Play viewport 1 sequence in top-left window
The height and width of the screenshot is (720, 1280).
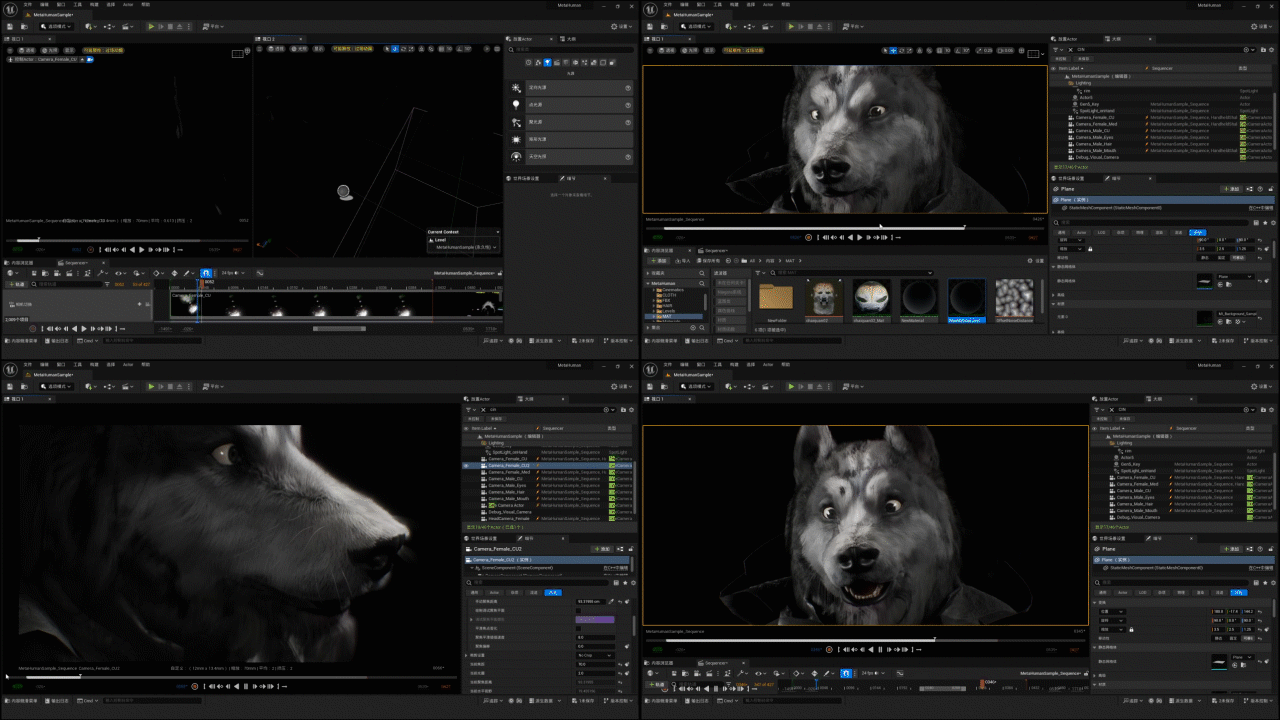(x=141, y=249)
